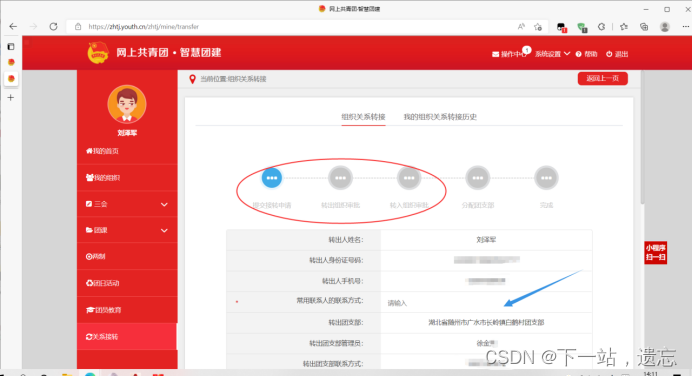692x376 pixels.
Task: Click the Youth League emblem logo
Action: coord(98,53)
